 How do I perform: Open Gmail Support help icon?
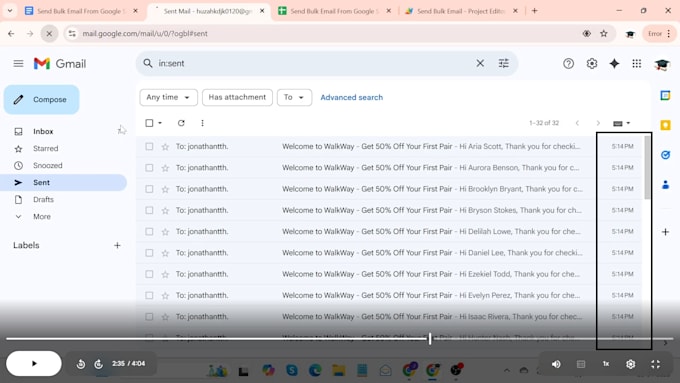568,64
